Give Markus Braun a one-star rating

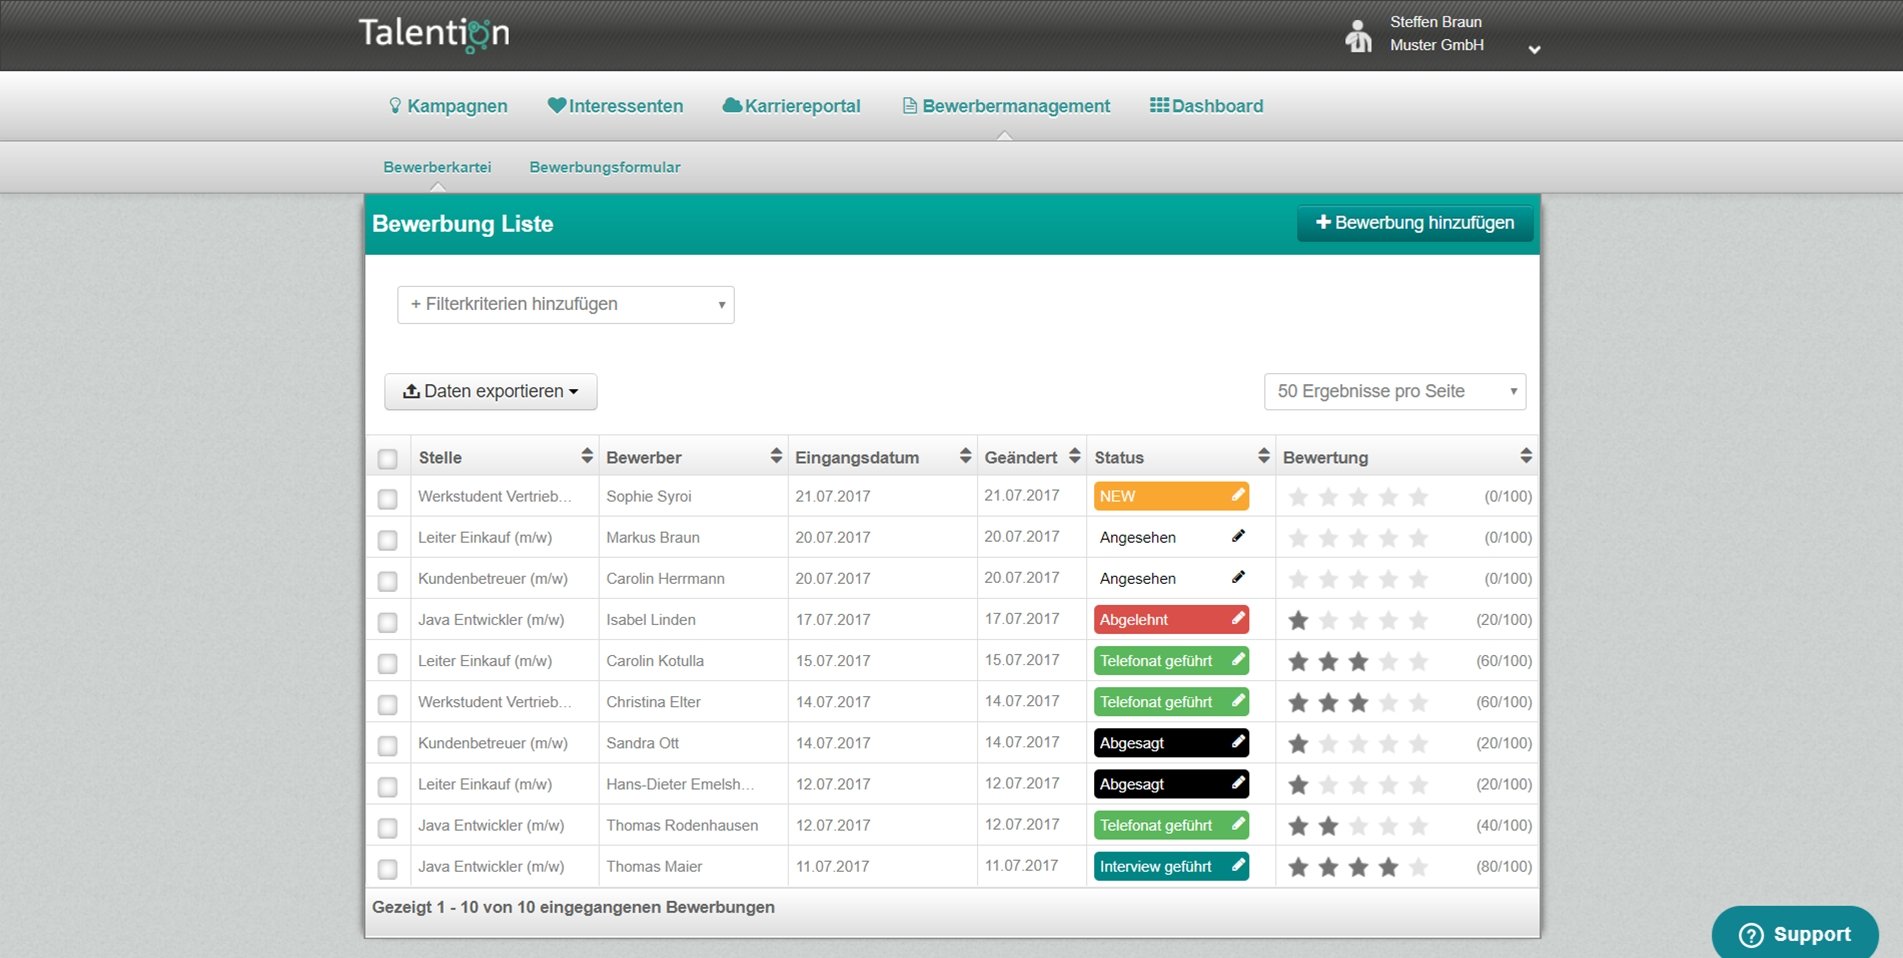1298,538
